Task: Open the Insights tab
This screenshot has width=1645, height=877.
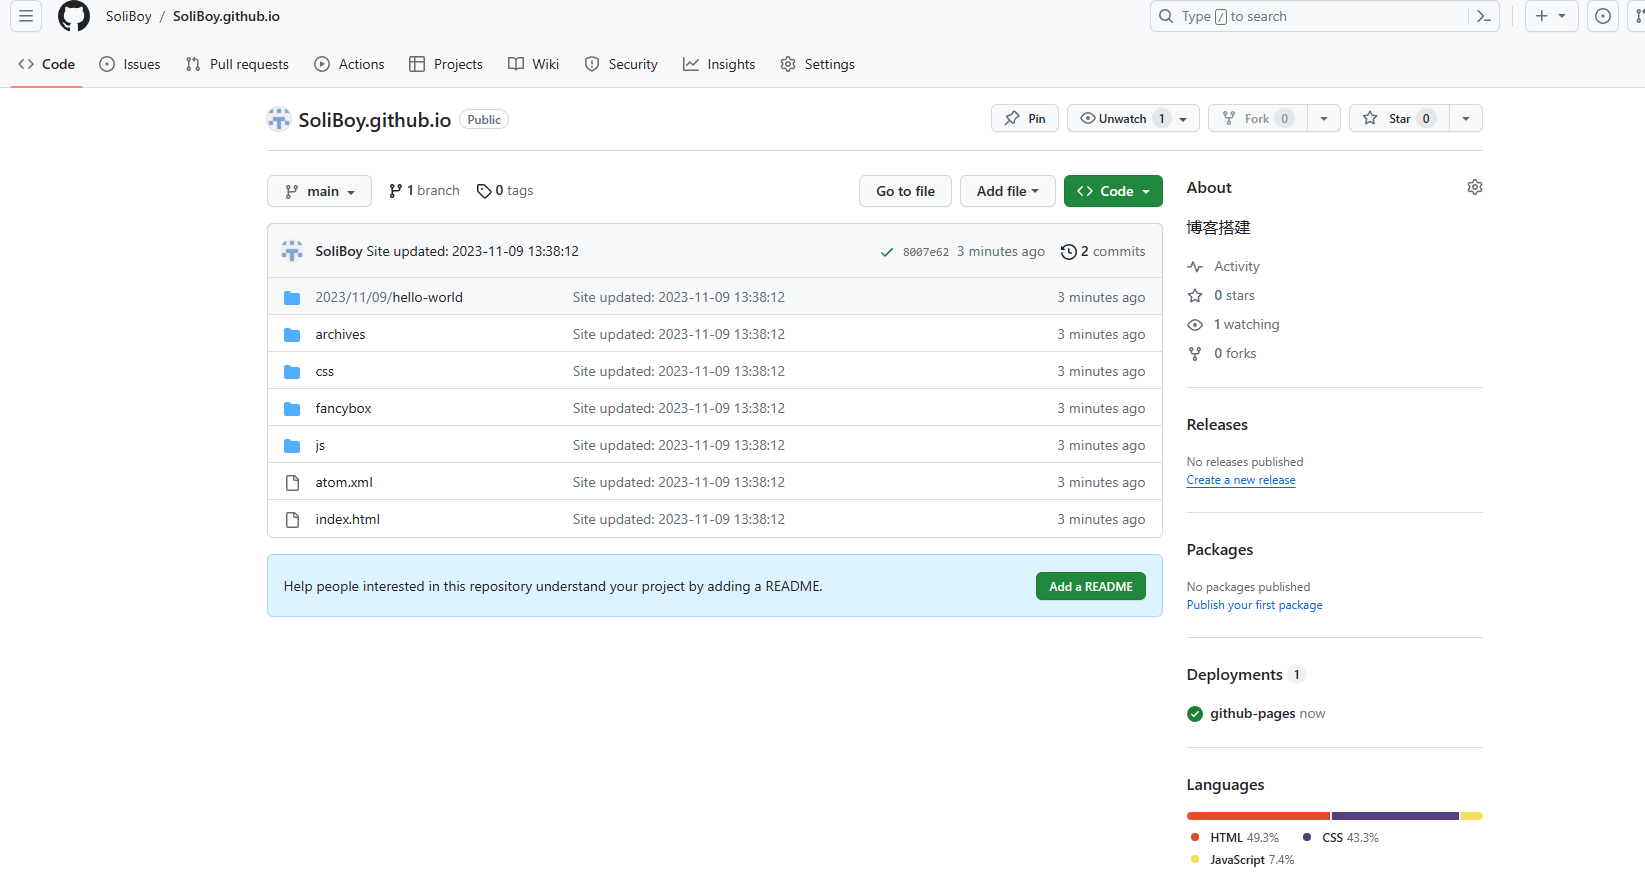Action: tap(719, 64)
